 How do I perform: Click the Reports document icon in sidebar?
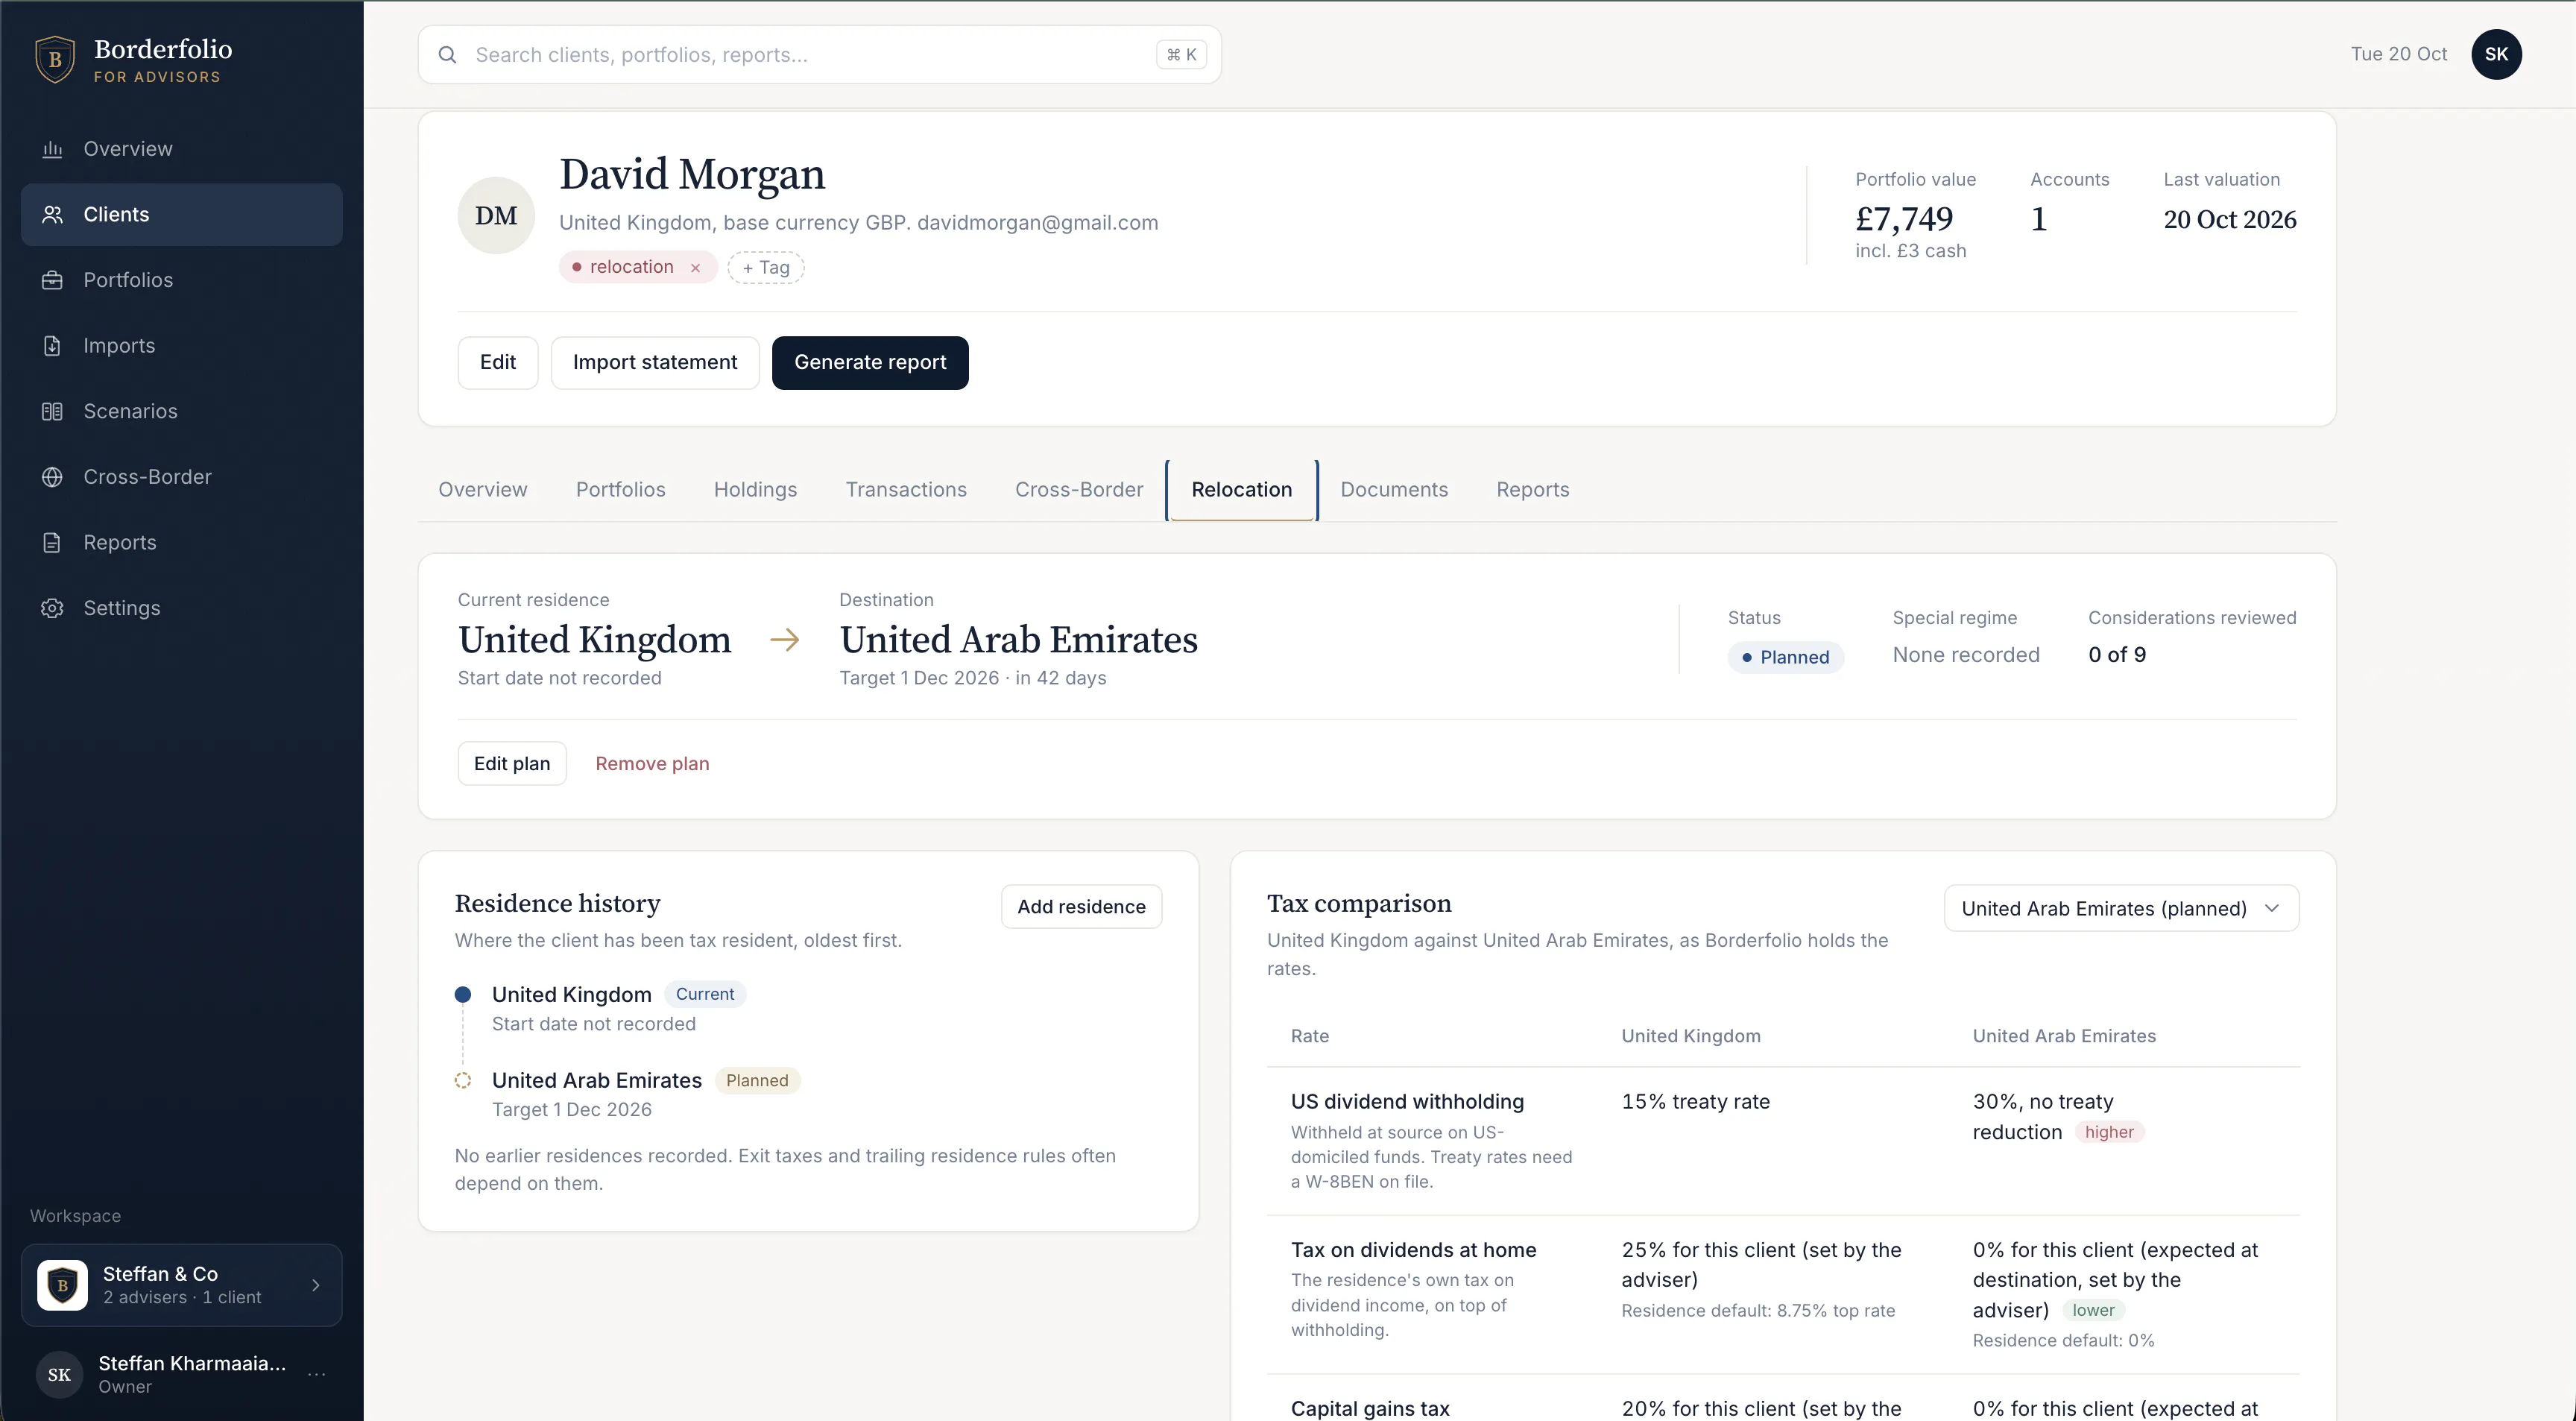[52, 542]
